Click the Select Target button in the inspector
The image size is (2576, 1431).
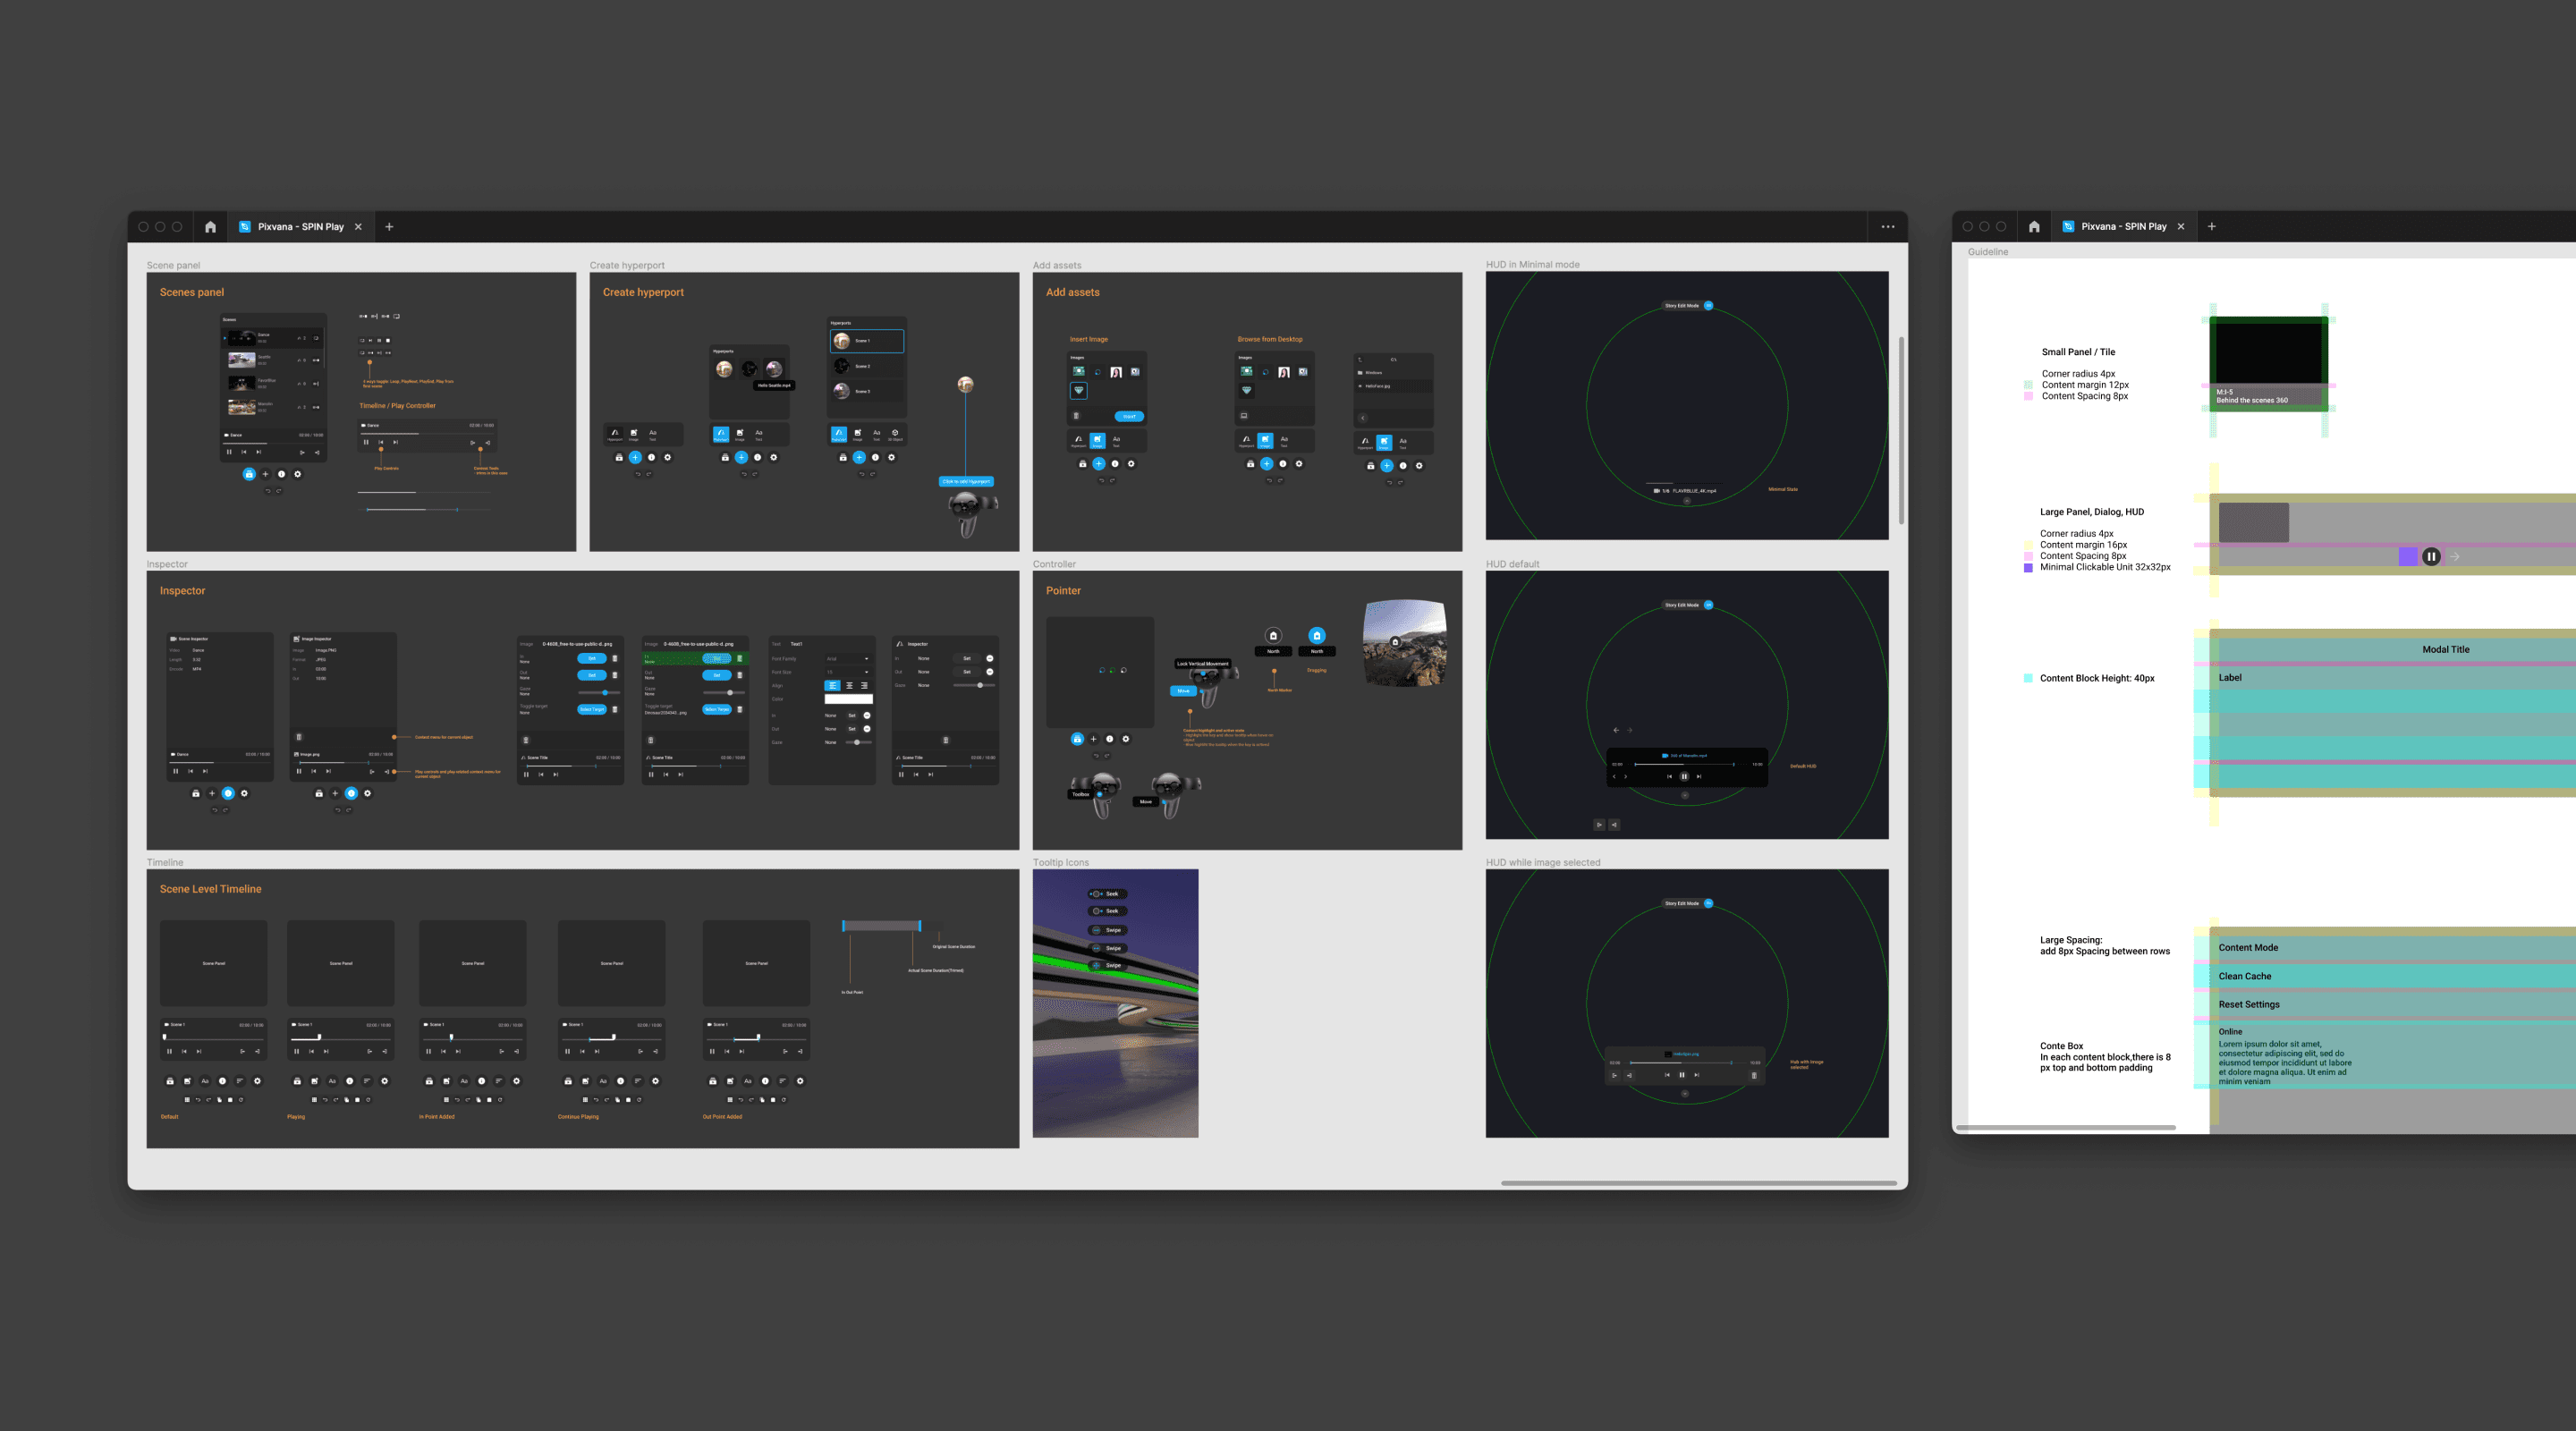[x=592, y=710]
